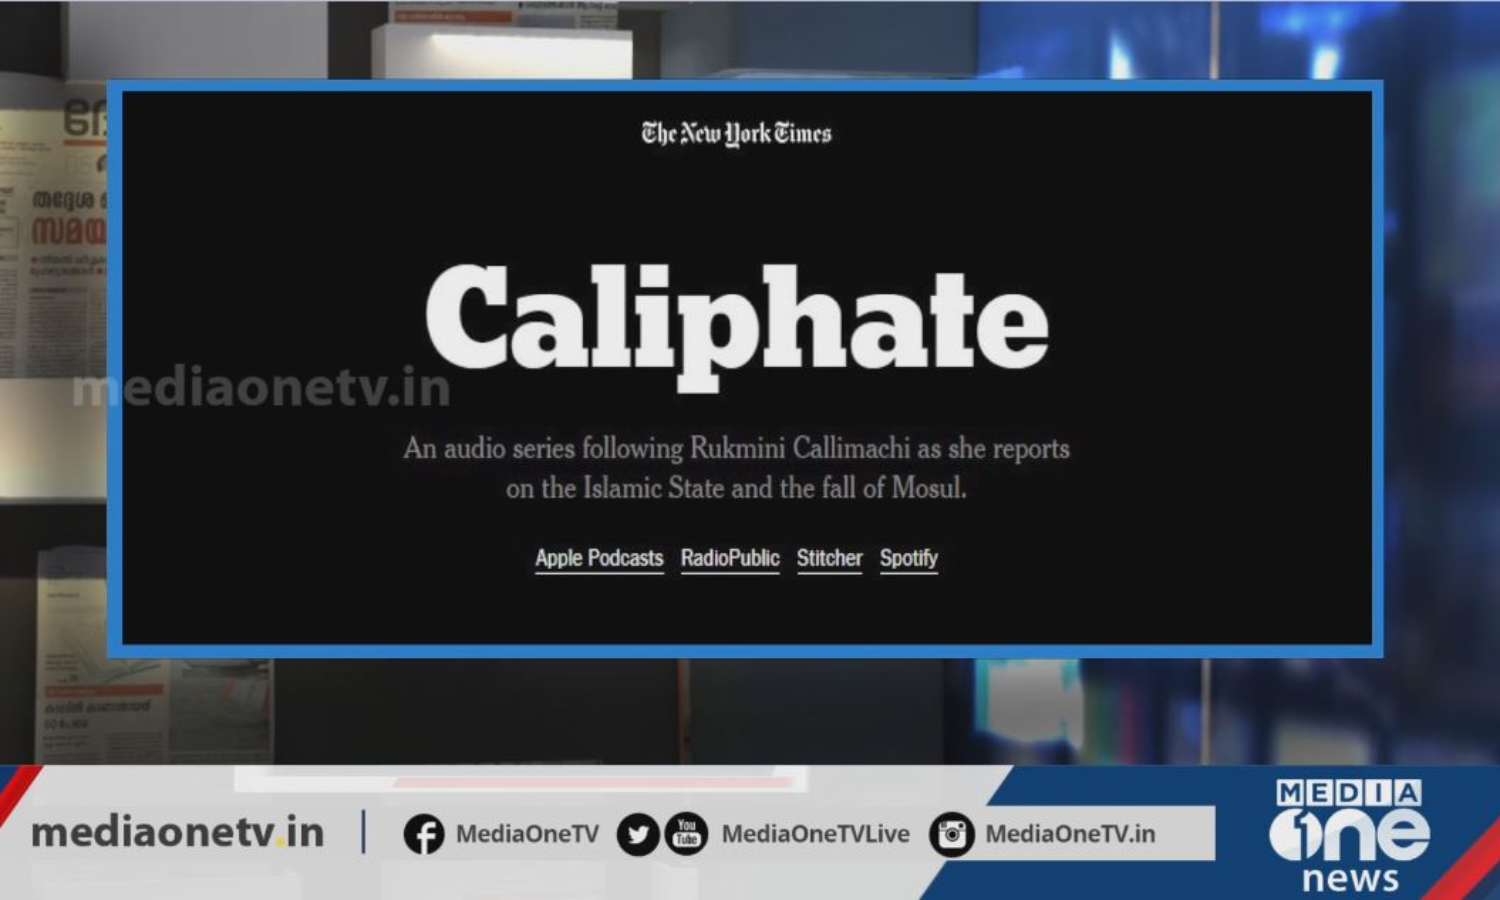Click the bold mediaonetv.in text in bottom banner
This screenshot has height=900, width=1500.
click(x=178, y=832)
